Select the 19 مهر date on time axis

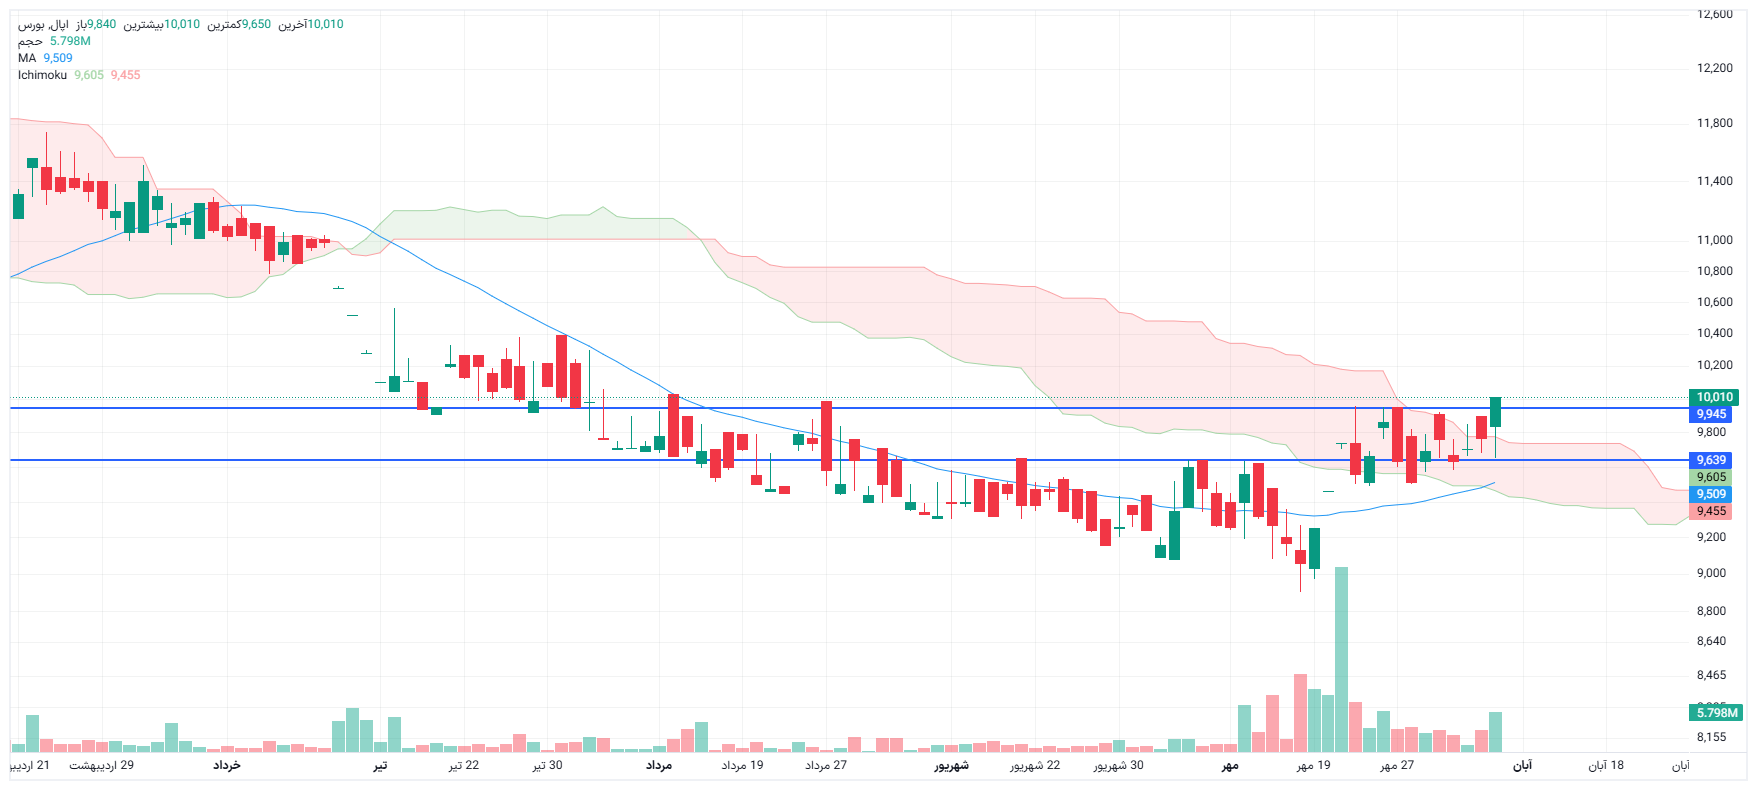click(x=1313, y=765)
